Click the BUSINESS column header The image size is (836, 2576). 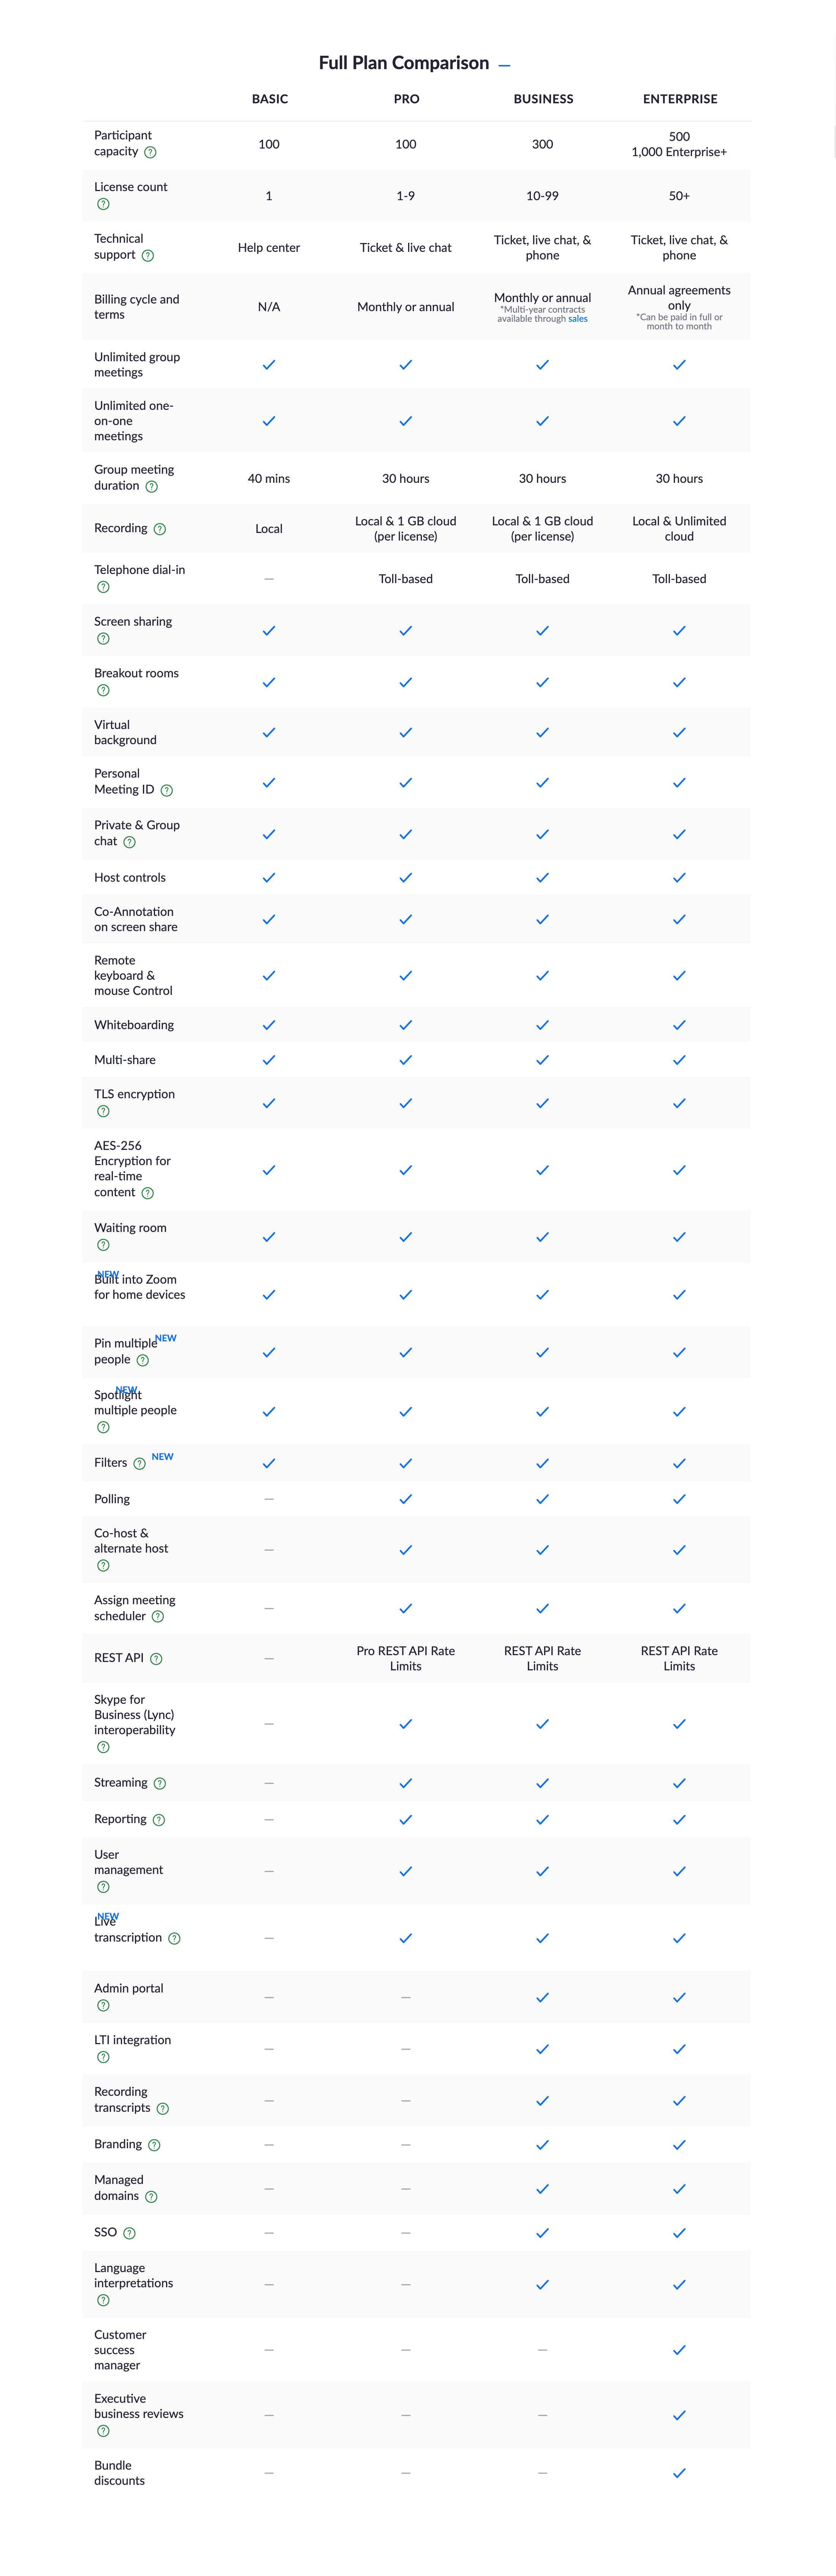[543, 99]
